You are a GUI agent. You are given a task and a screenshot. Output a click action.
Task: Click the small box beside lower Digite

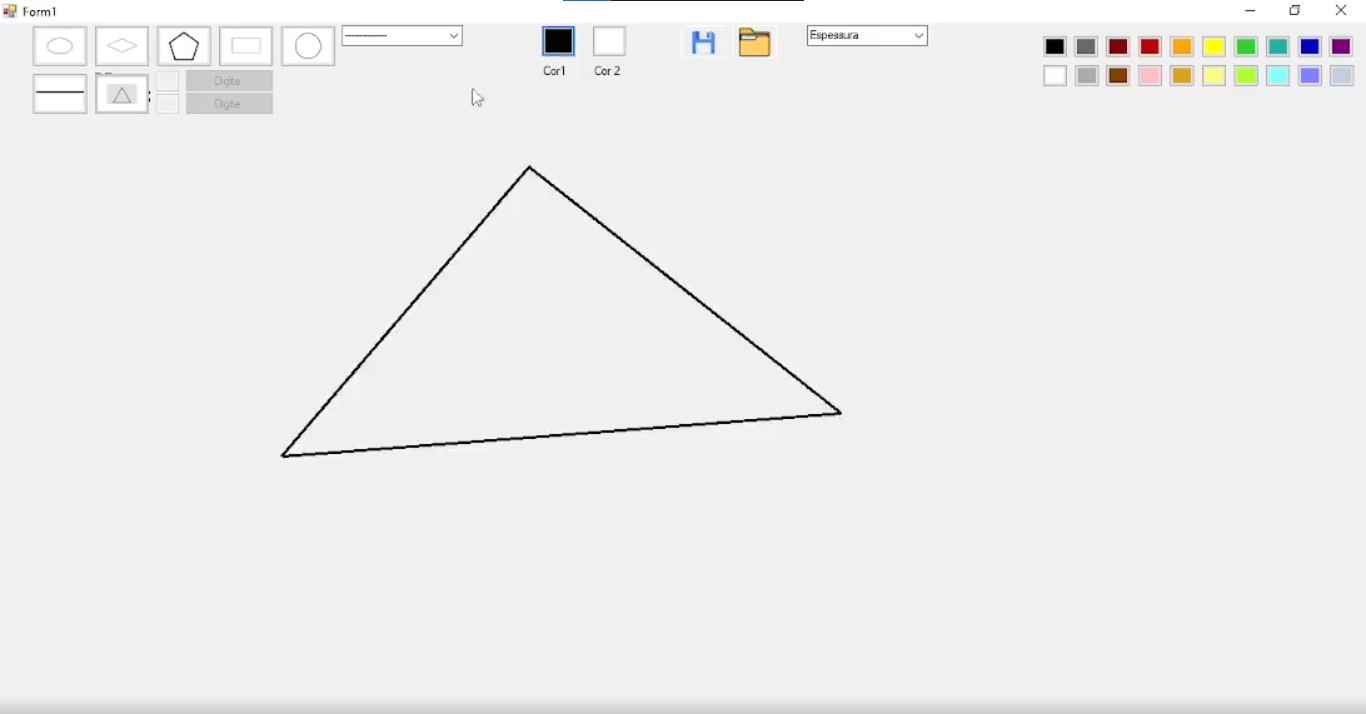point(167,104)
